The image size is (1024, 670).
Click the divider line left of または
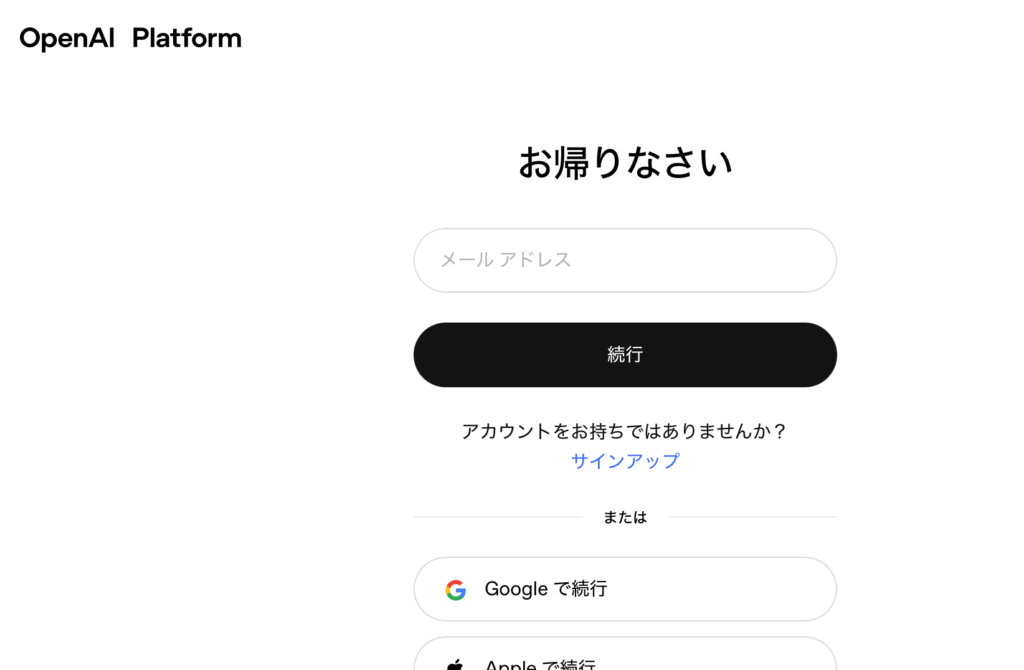497,517
